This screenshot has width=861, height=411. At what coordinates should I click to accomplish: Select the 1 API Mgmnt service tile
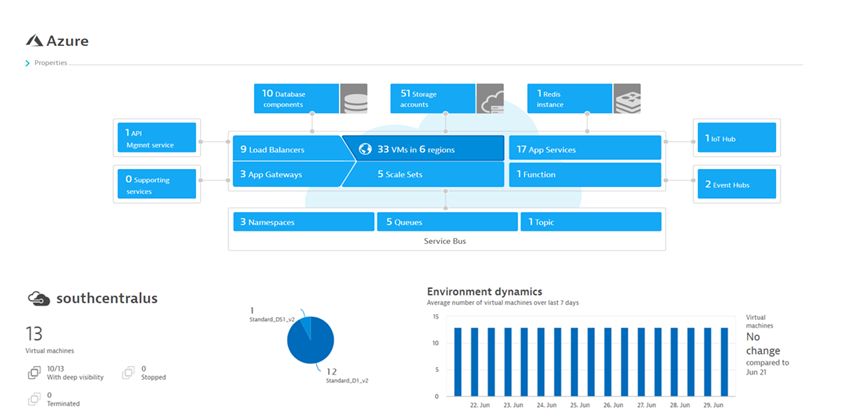coord(157,137)
